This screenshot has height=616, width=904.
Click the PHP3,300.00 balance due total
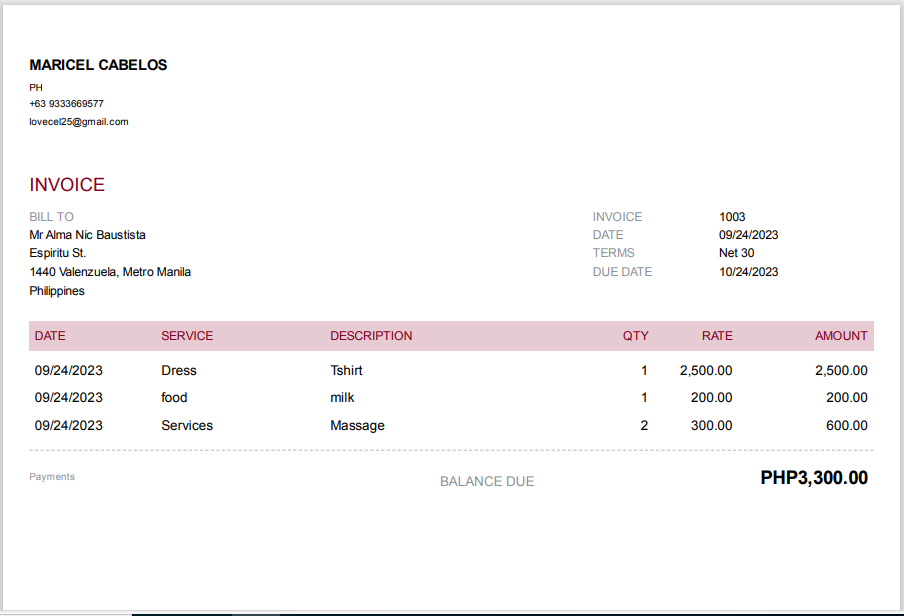point(814,478)
